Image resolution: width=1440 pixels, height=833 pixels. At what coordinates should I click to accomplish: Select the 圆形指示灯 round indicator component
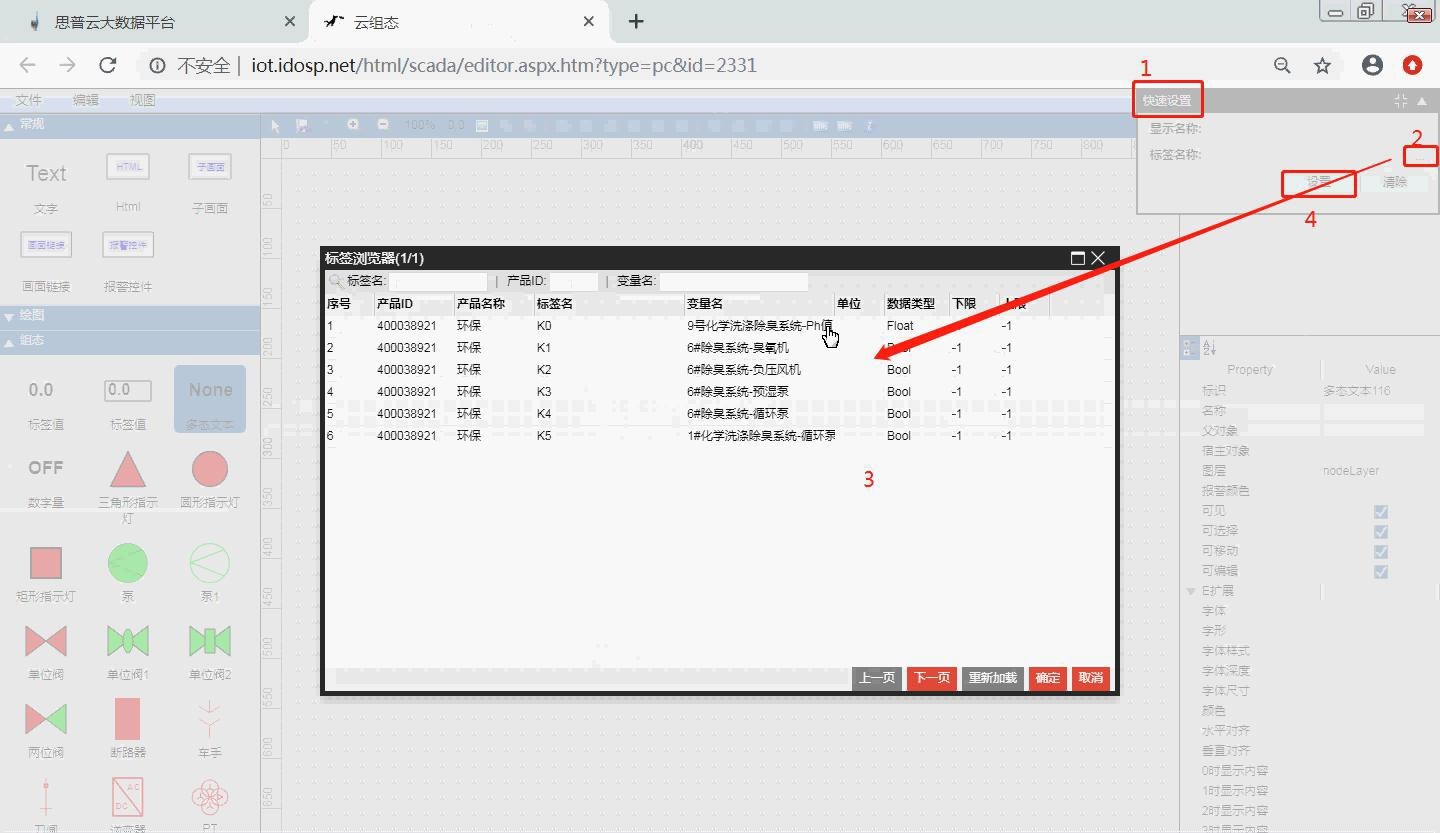click(209, 469)
